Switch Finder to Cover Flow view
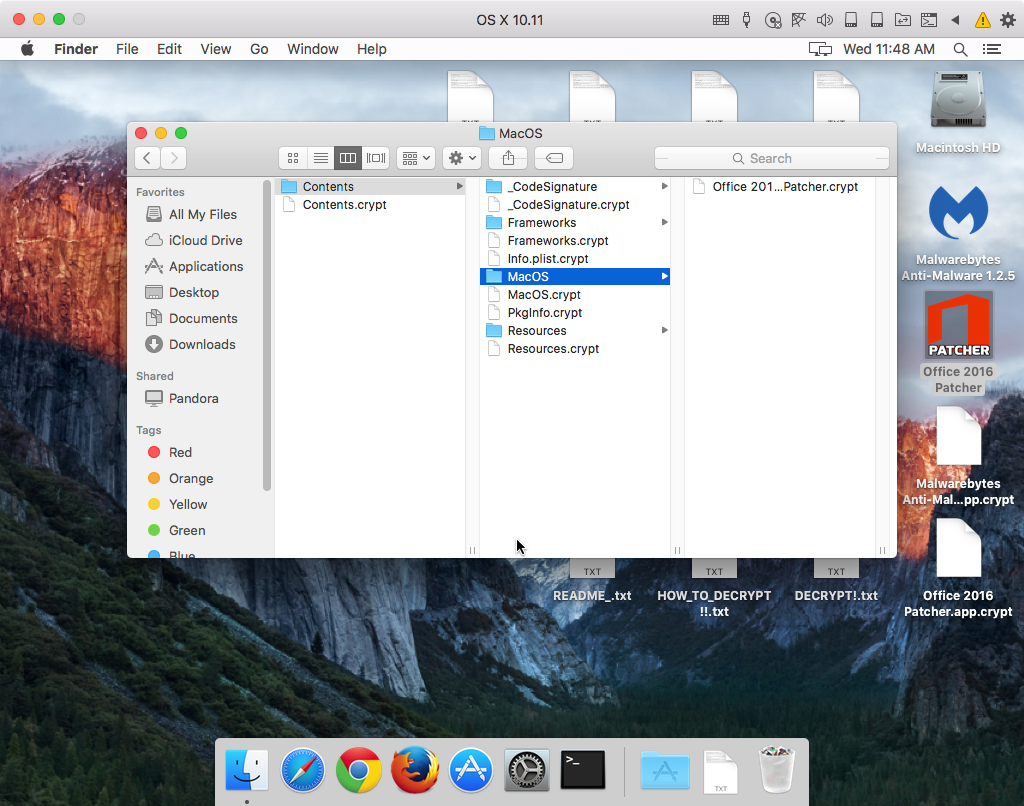 376,158
